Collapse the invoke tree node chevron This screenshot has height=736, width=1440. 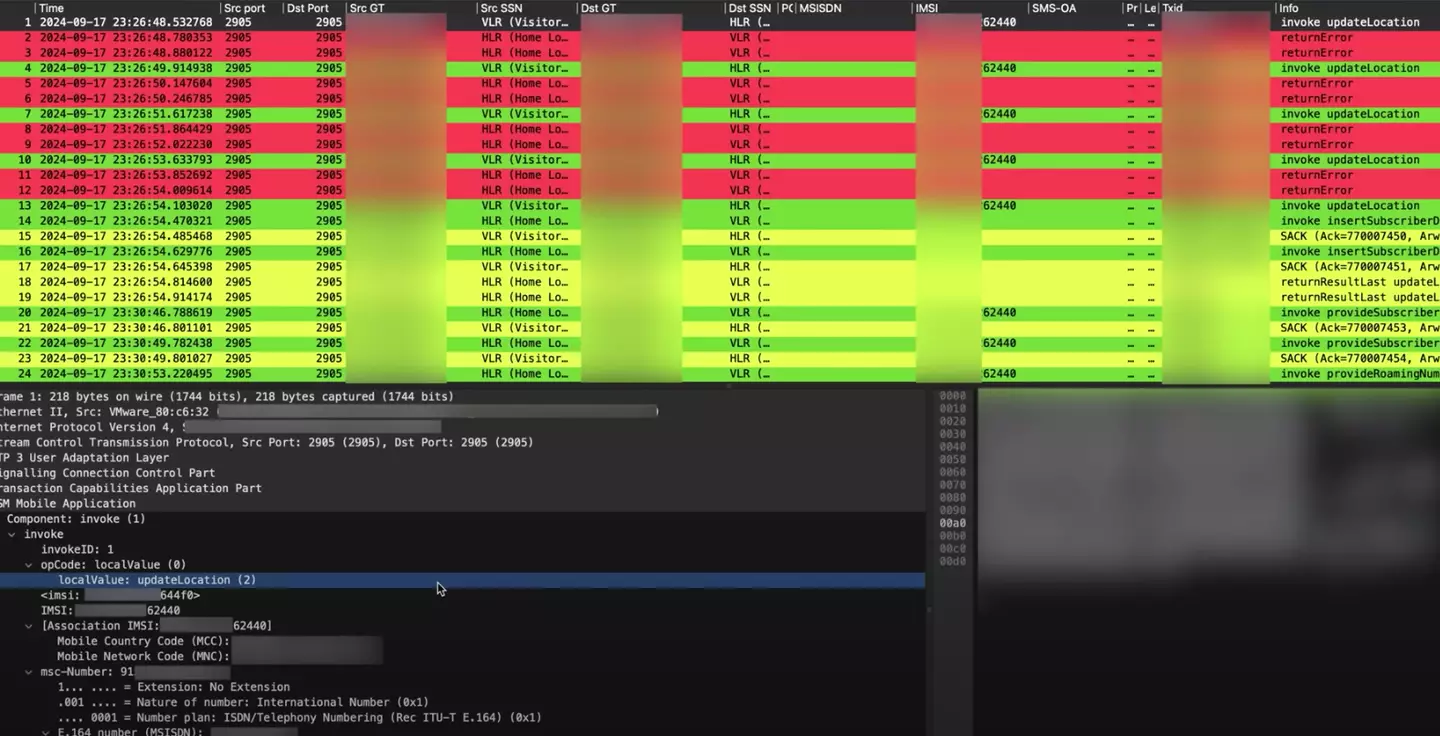[12, 535]
